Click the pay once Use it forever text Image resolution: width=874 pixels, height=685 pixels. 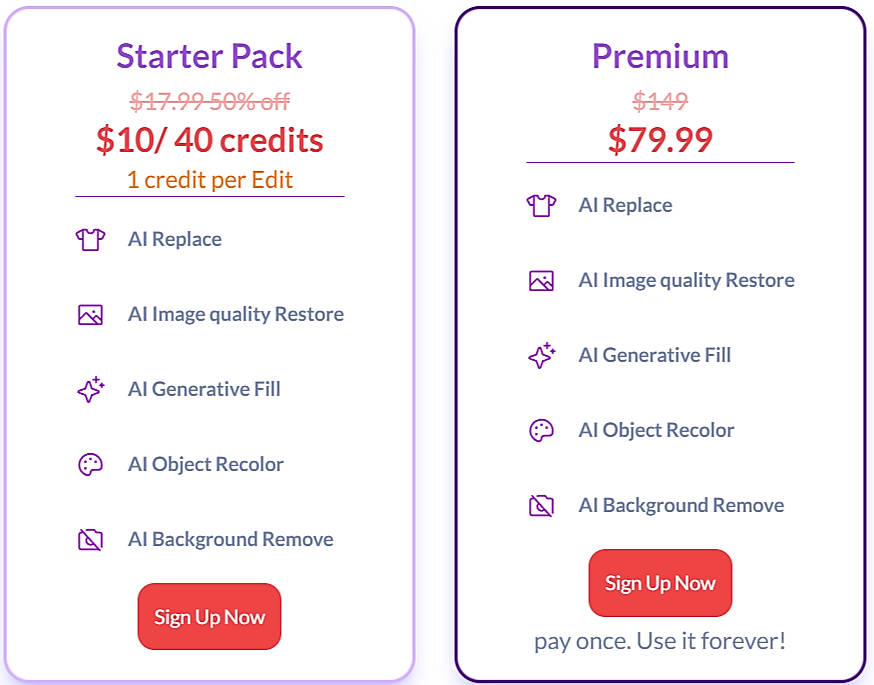click(660, 641)
